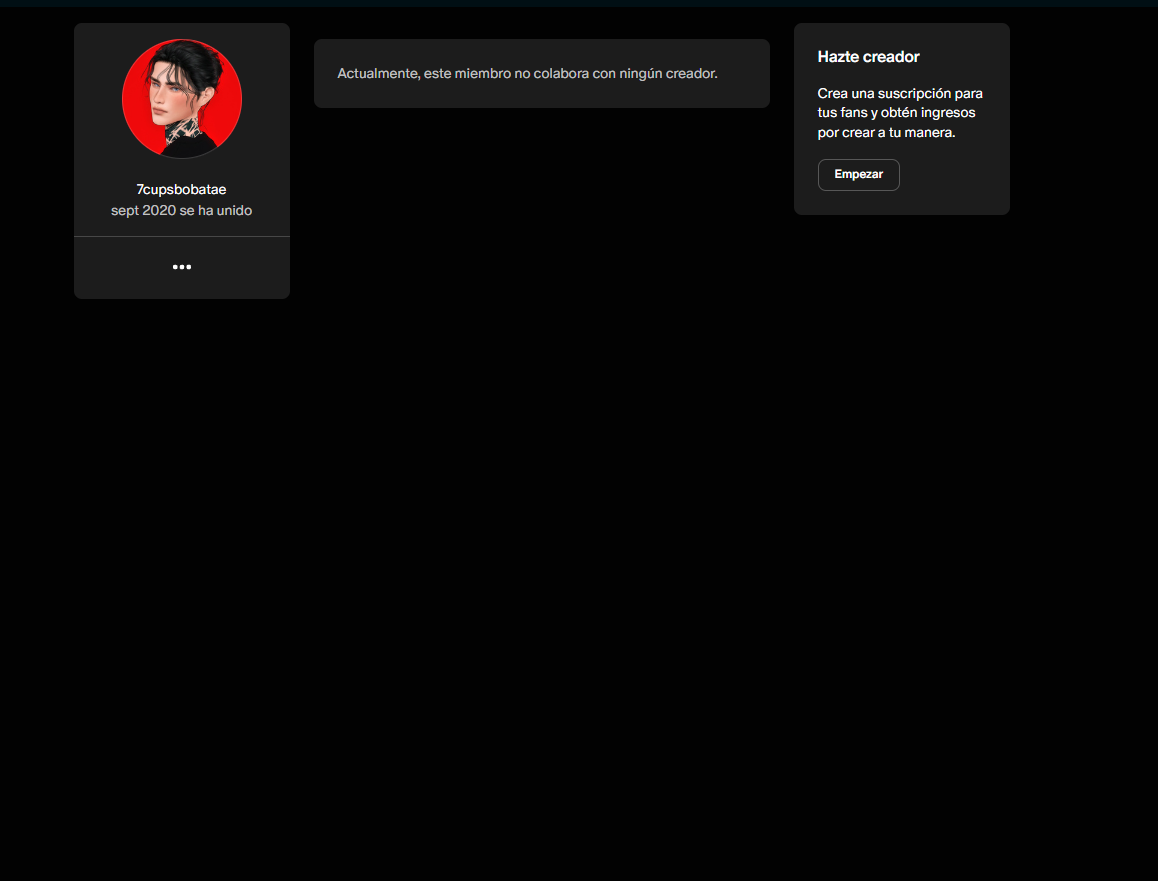Click the middle dot of the ellipsis icon
The height and width of the screenshot is (881, 1158).
tap(182, 267)
